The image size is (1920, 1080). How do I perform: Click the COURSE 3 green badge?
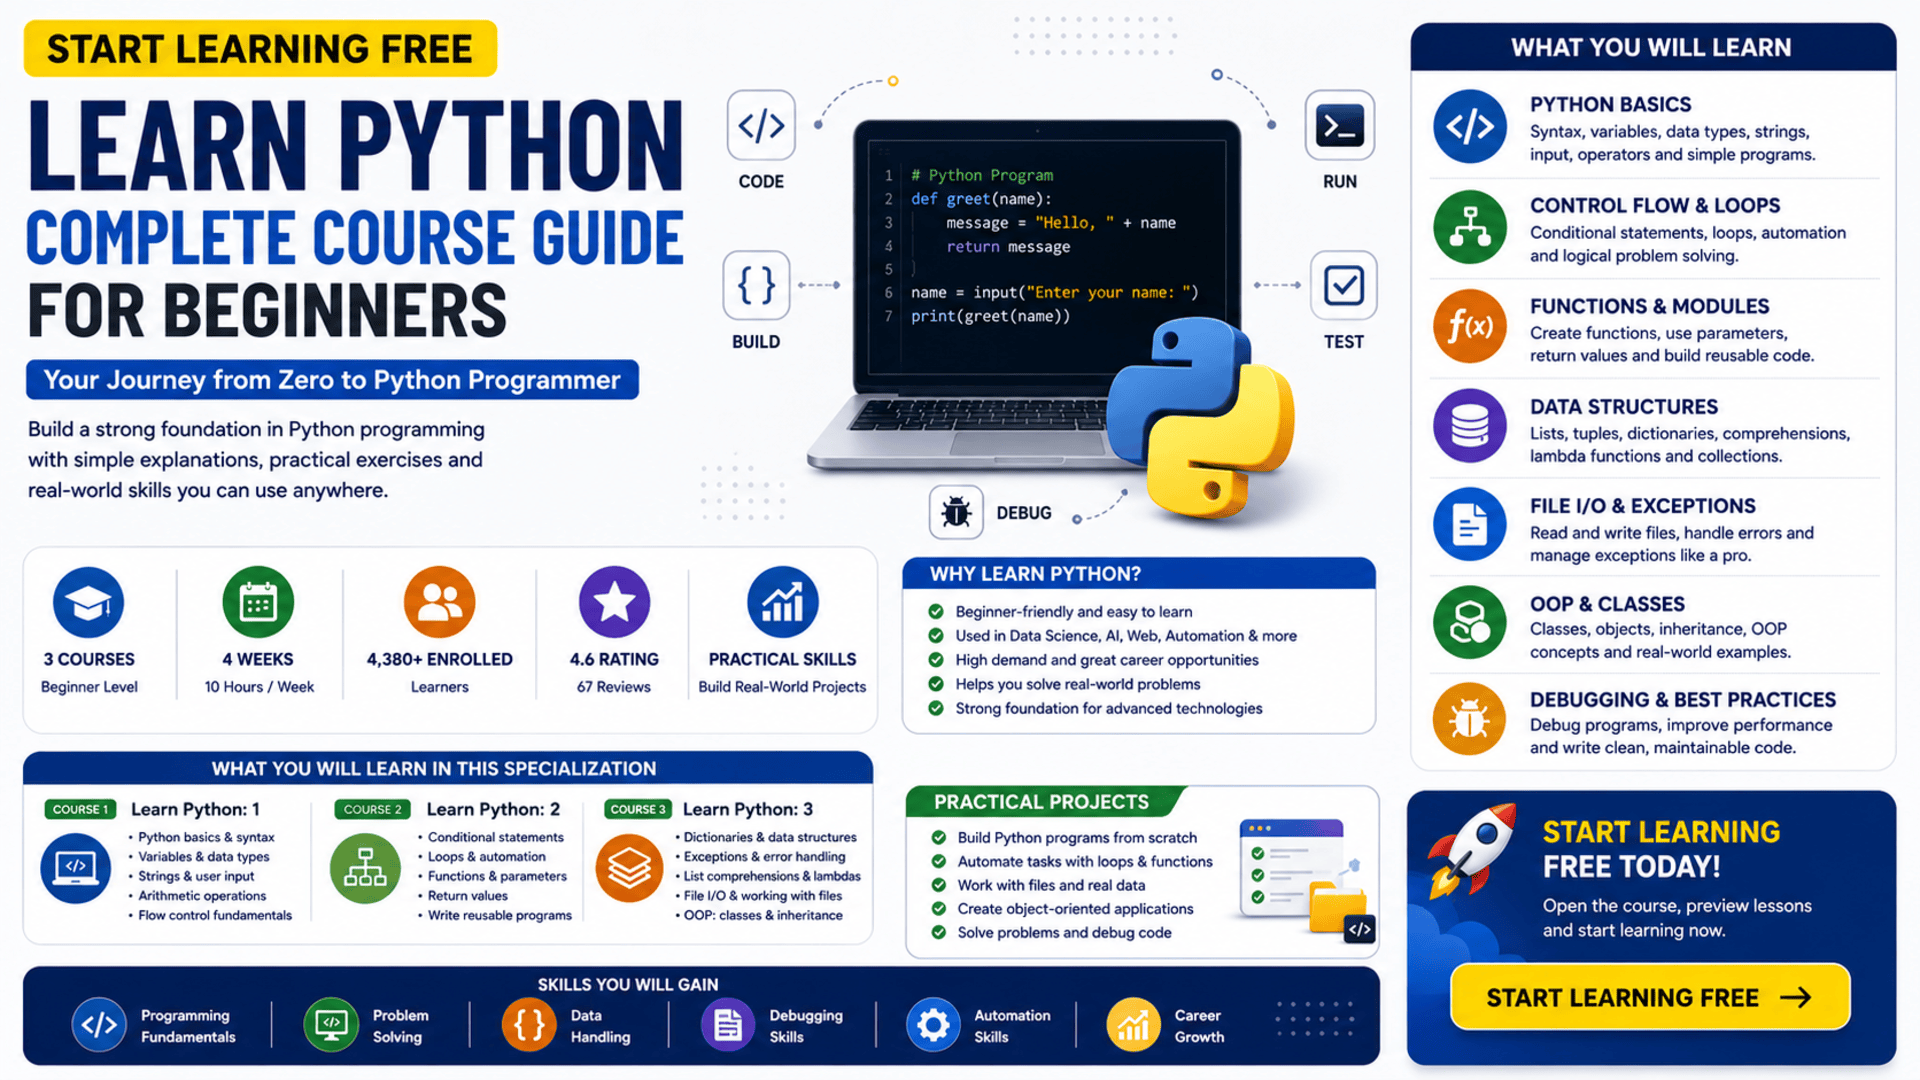tap(638, 809)
